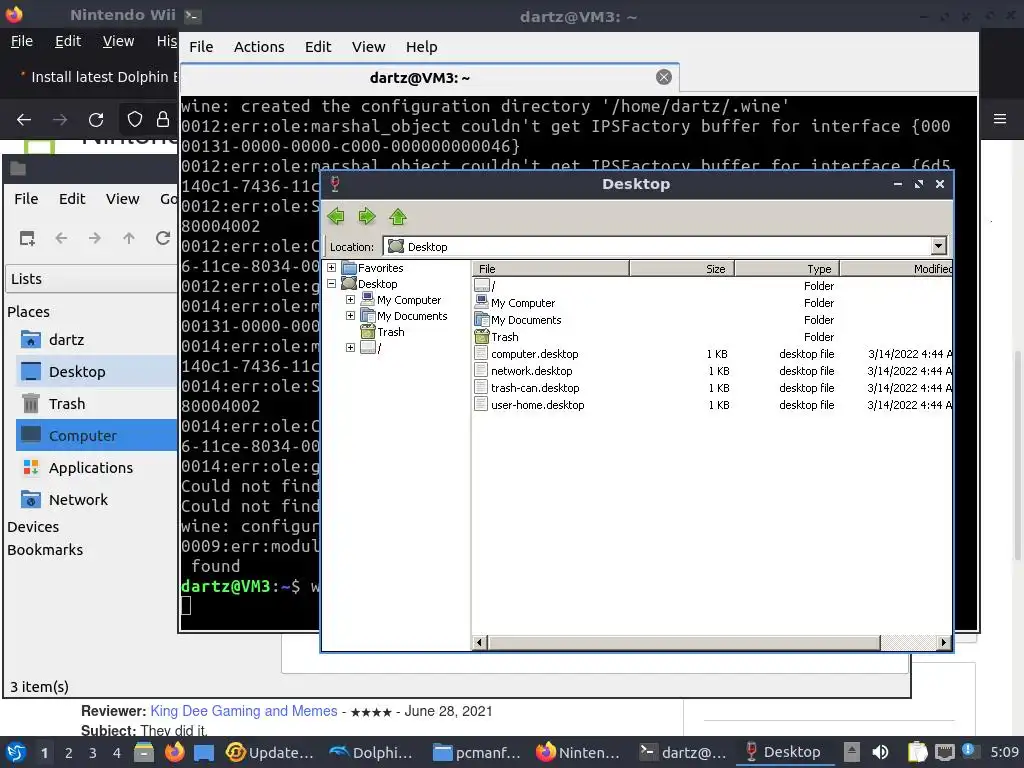The height and width of the screenshot is (768, 1024).
Task: Open the terminal Help menu
Action: pyautogui.click(x=421, y=47)
